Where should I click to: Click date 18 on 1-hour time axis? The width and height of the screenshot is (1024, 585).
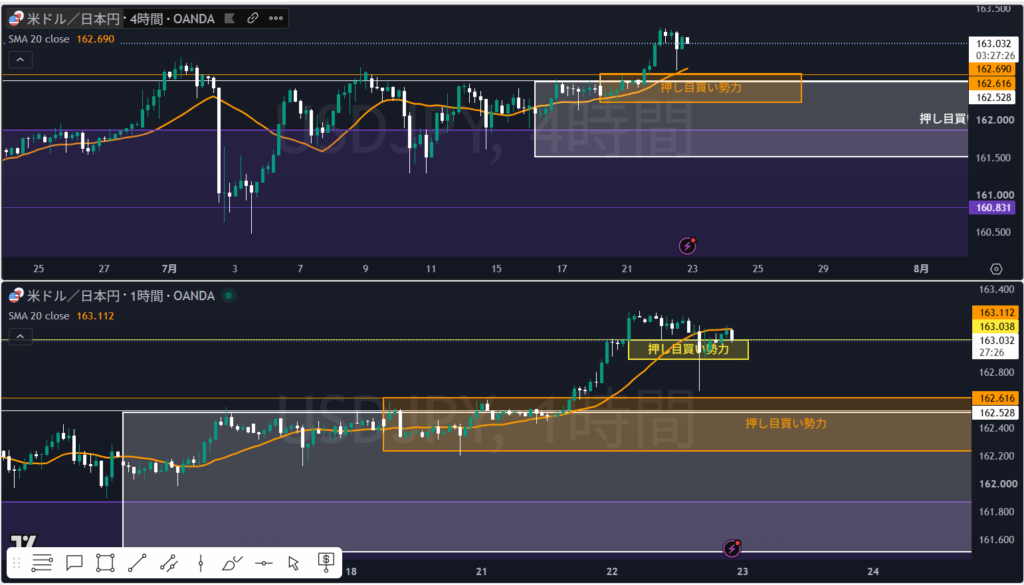click(x=351, y=571)
